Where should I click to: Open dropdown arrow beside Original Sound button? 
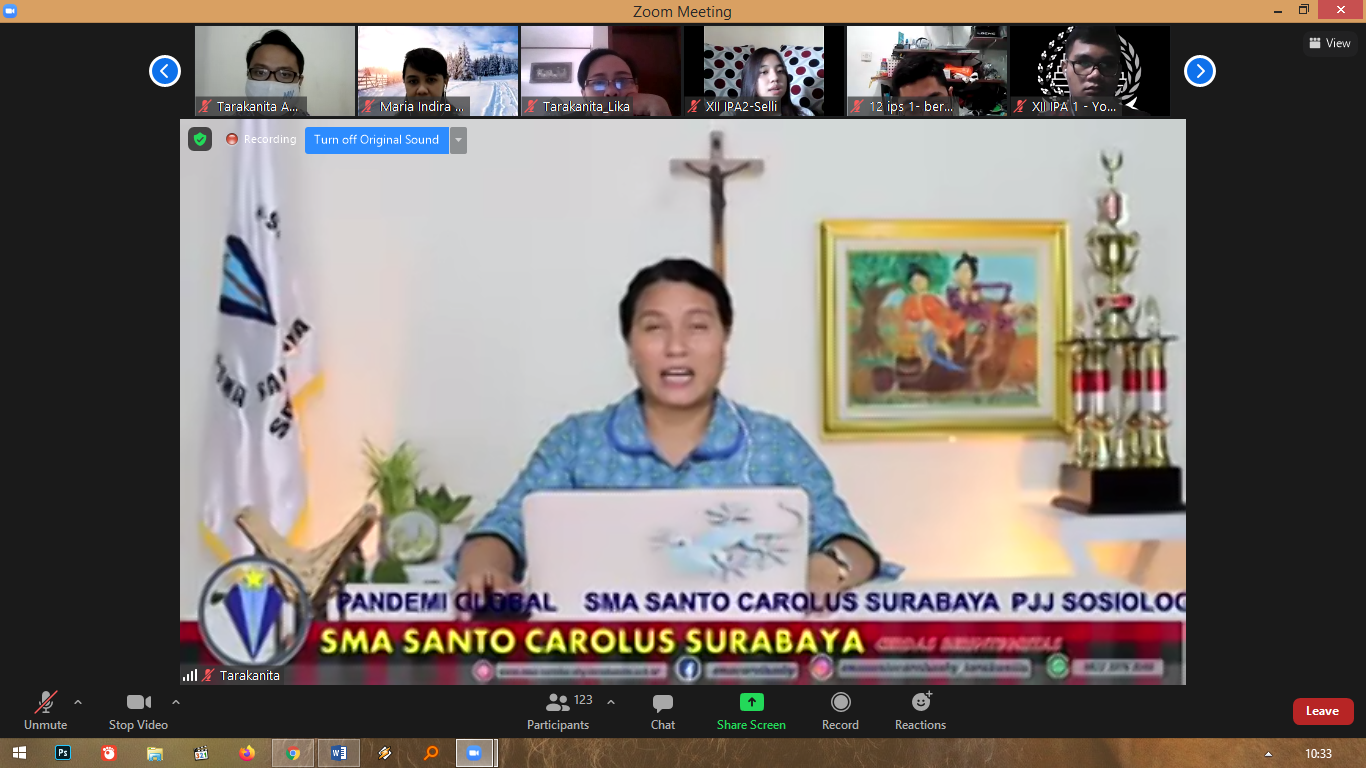point(458,140)
